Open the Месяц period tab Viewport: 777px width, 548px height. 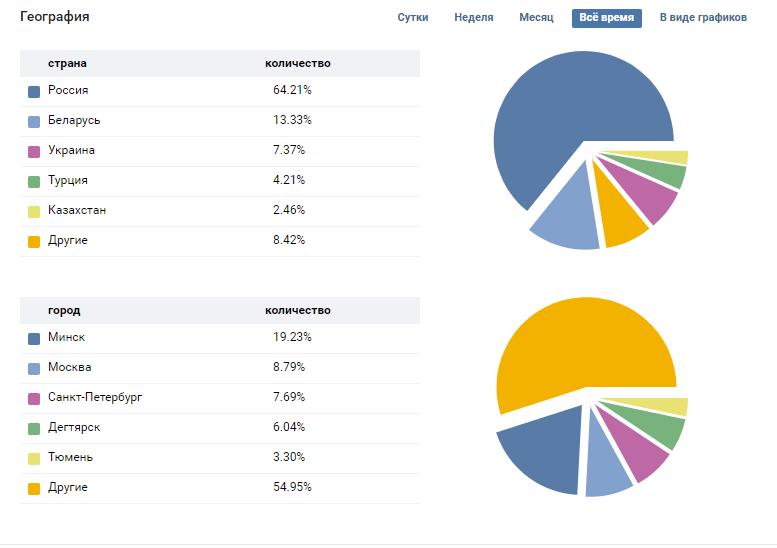(536, 18)
